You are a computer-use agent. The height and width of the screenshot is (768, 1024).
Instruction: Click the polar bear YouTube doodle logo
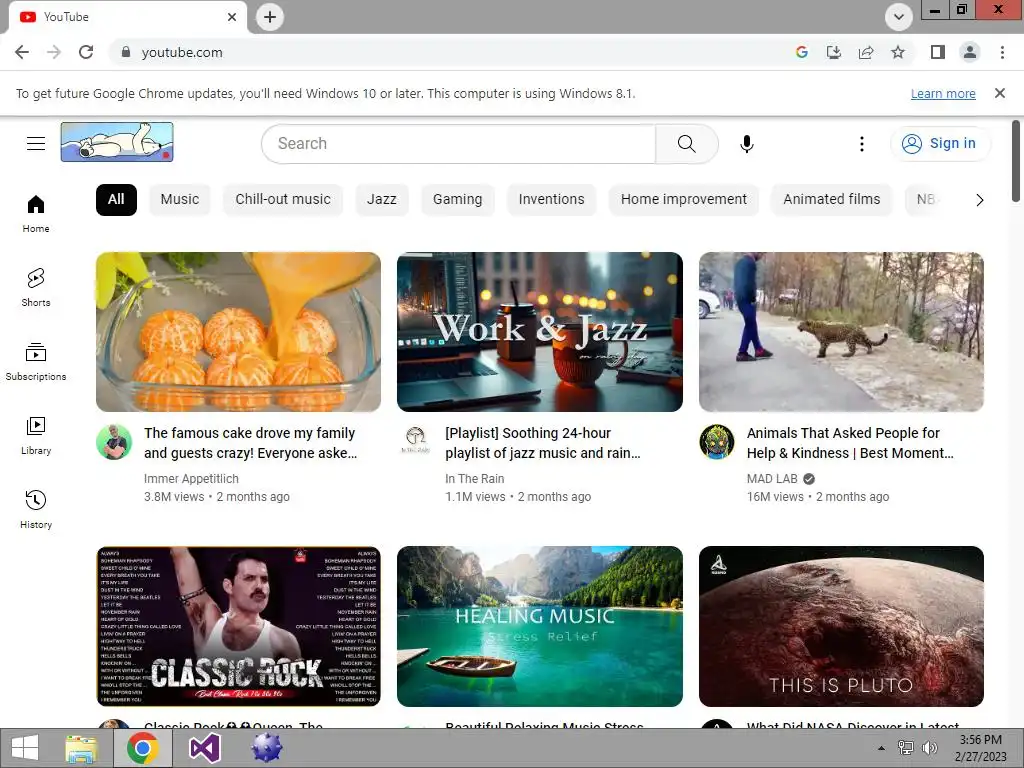point(117,142)
